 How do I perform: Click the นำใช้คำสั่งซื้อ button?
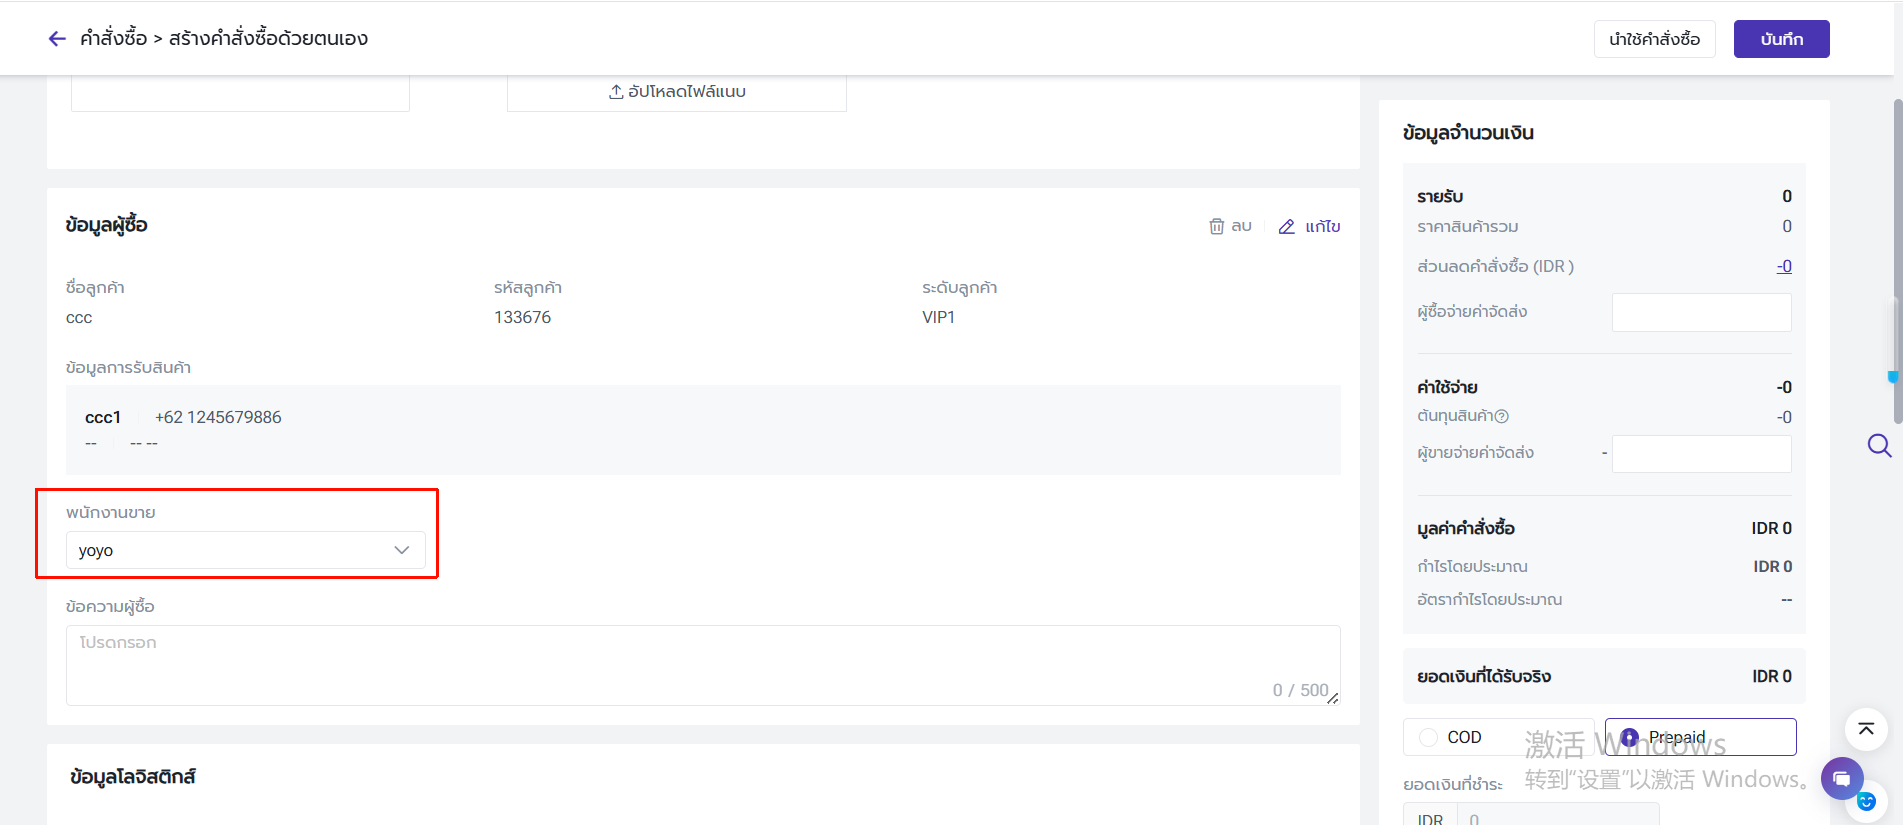[x=1654, y=39]
